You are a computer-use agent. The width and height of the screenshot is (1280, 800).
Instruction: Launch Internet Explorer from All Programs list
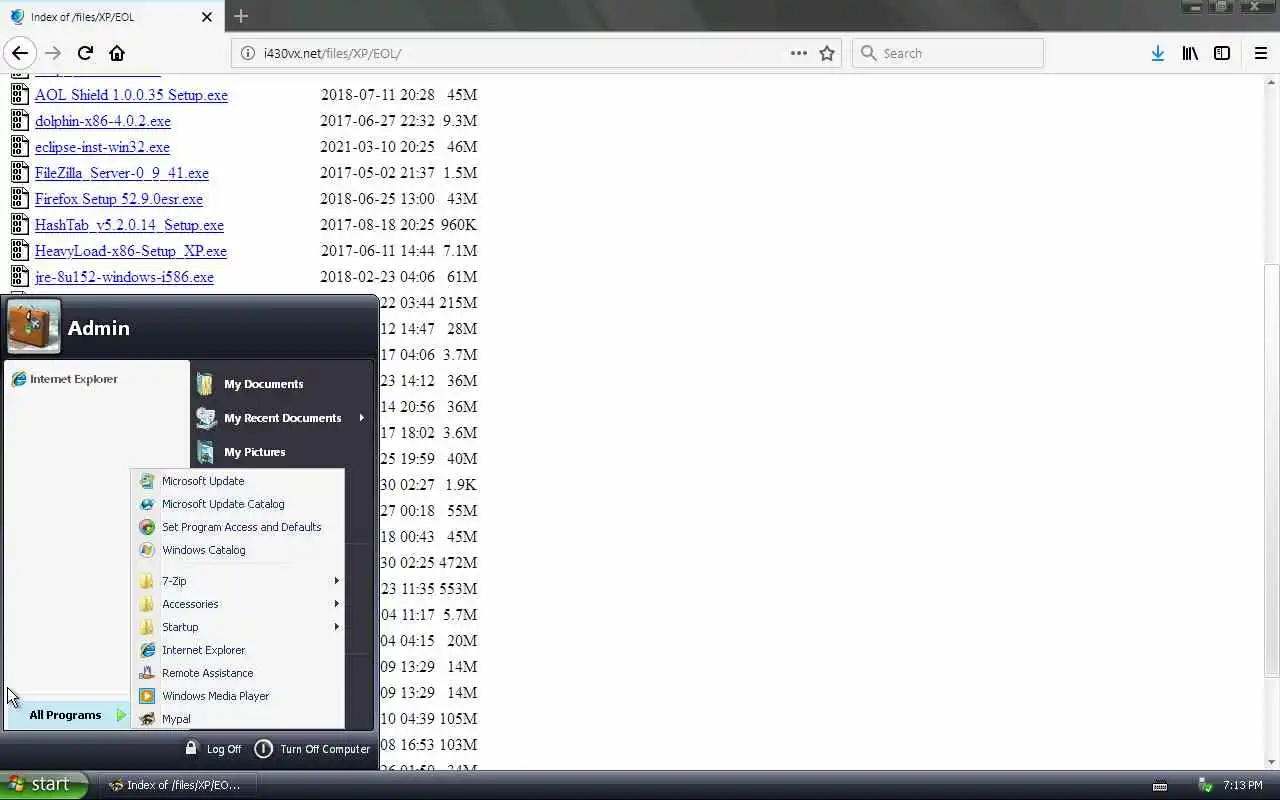(x=240, y=650)
